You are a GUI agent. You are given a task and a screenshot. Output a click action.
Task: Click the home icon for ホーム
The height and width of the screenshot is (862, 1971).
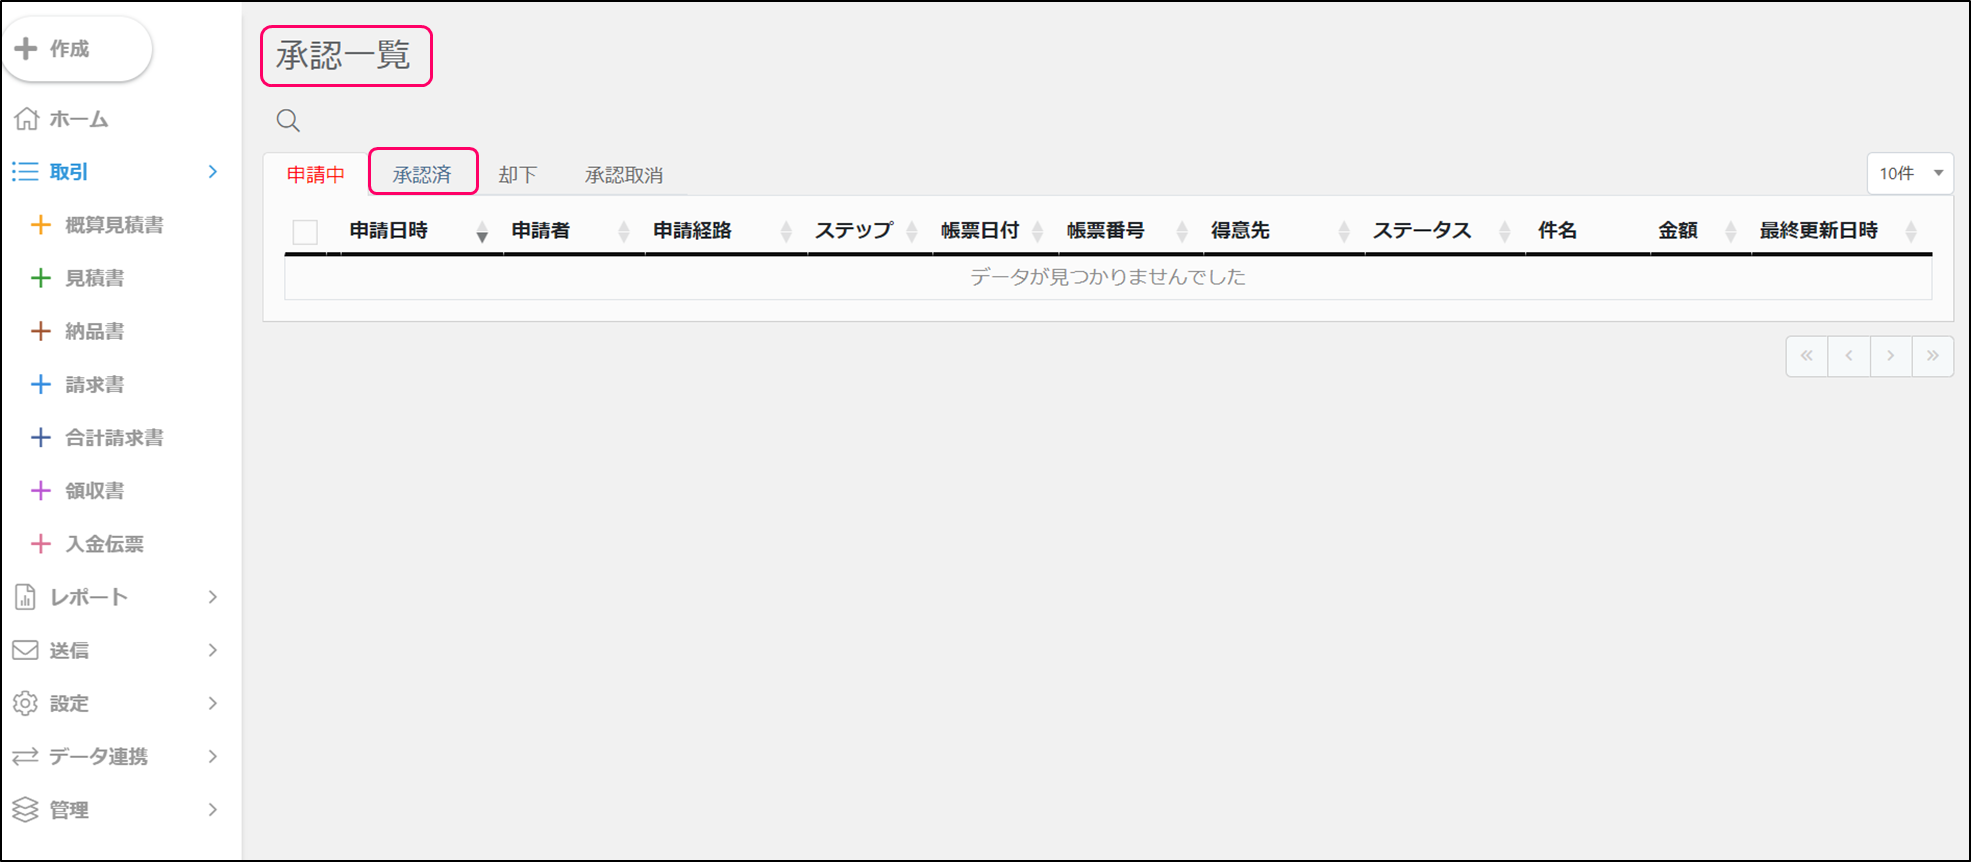(26, 119)
